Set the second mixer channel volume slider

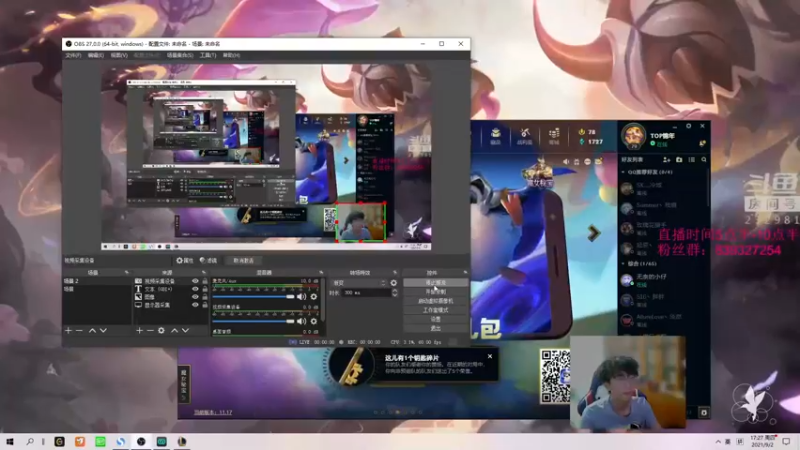point(254,321)
